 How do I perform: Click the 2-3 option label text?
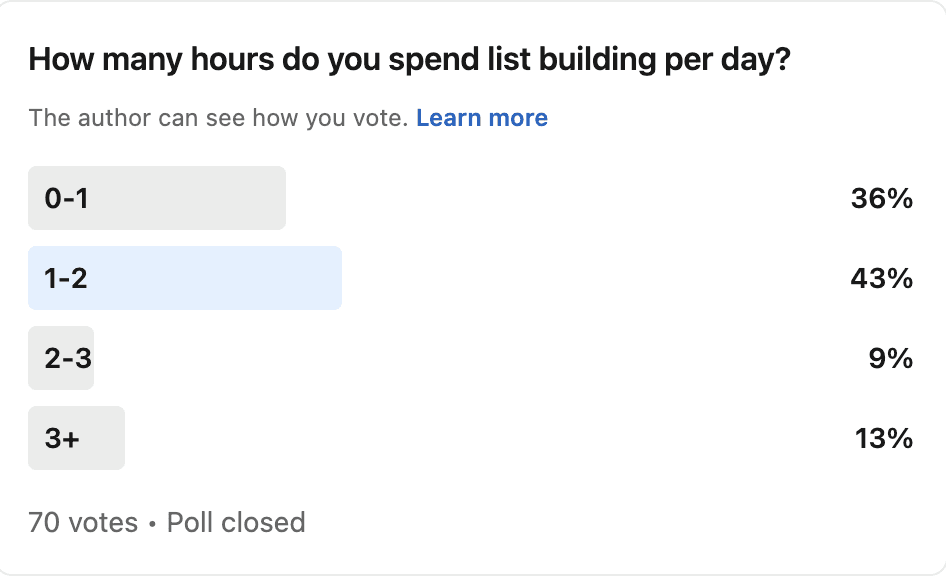[x=68, y=358]
